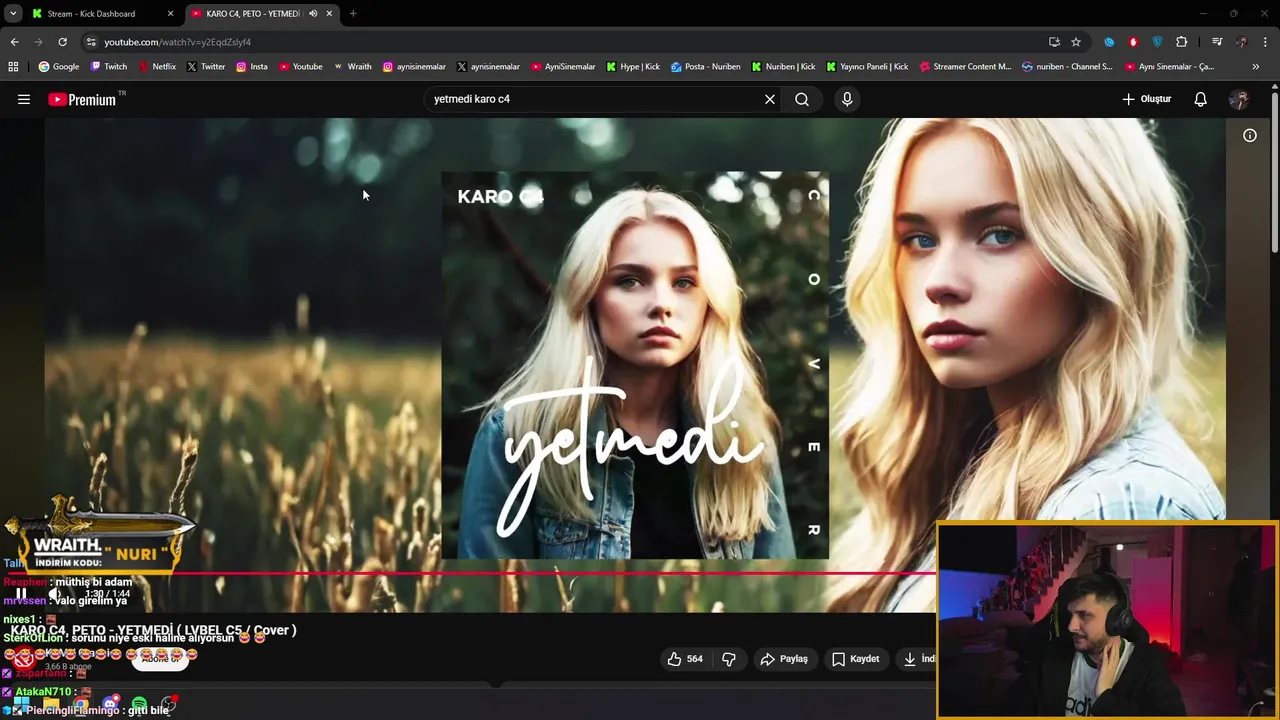This screenshot has width=1280, height=720.
Task: Open the tab search dropdown arrow
Action: [13, 14]
